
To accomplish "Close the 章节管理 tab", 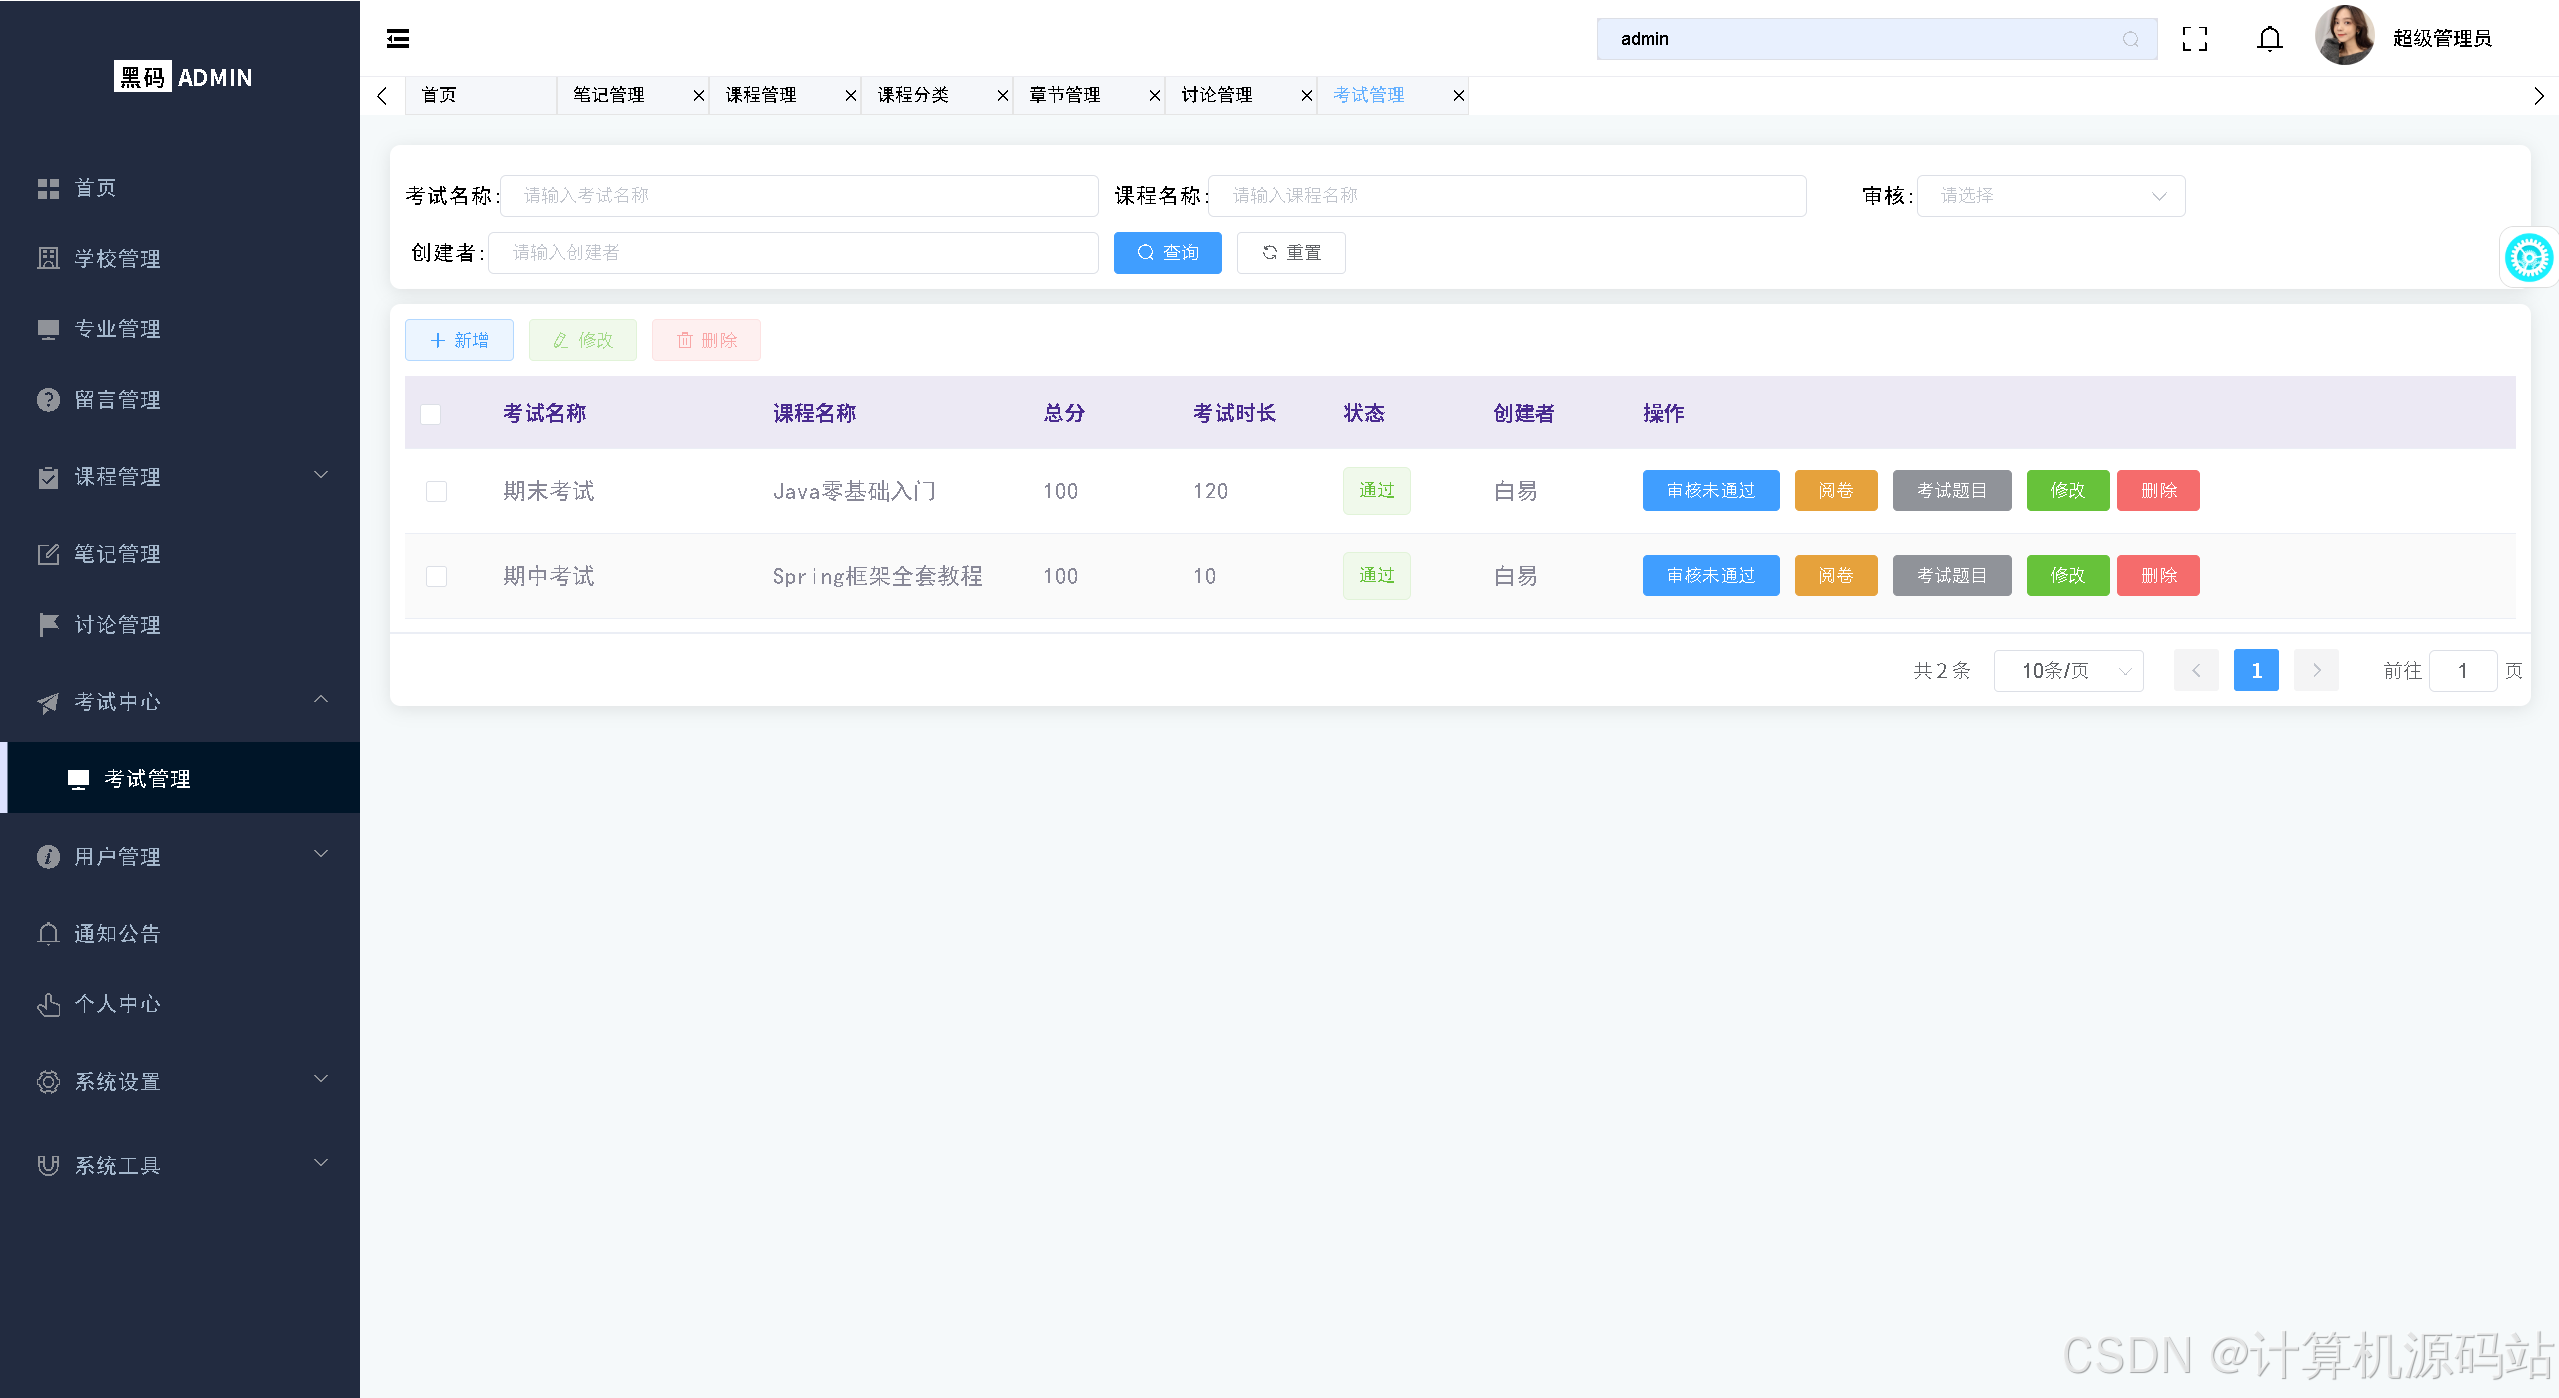I will (1154, 95).
